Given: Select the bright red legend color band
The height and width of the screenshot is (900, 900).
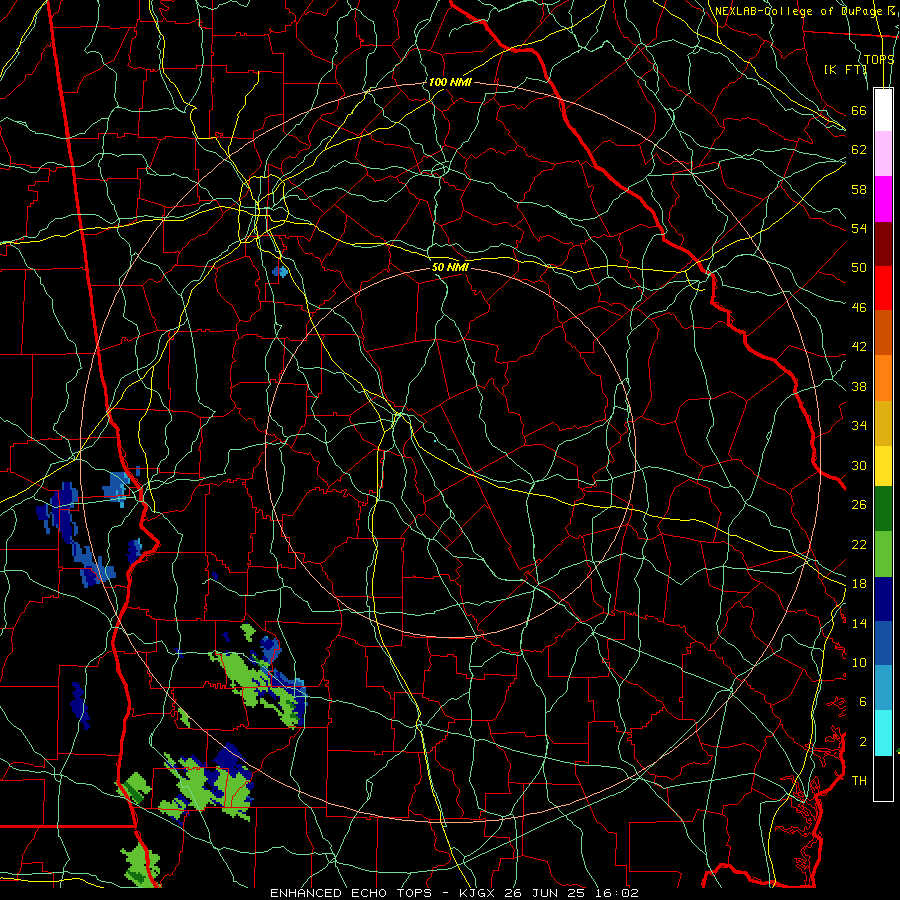Looking at the screenshot, I should [883, 288].
